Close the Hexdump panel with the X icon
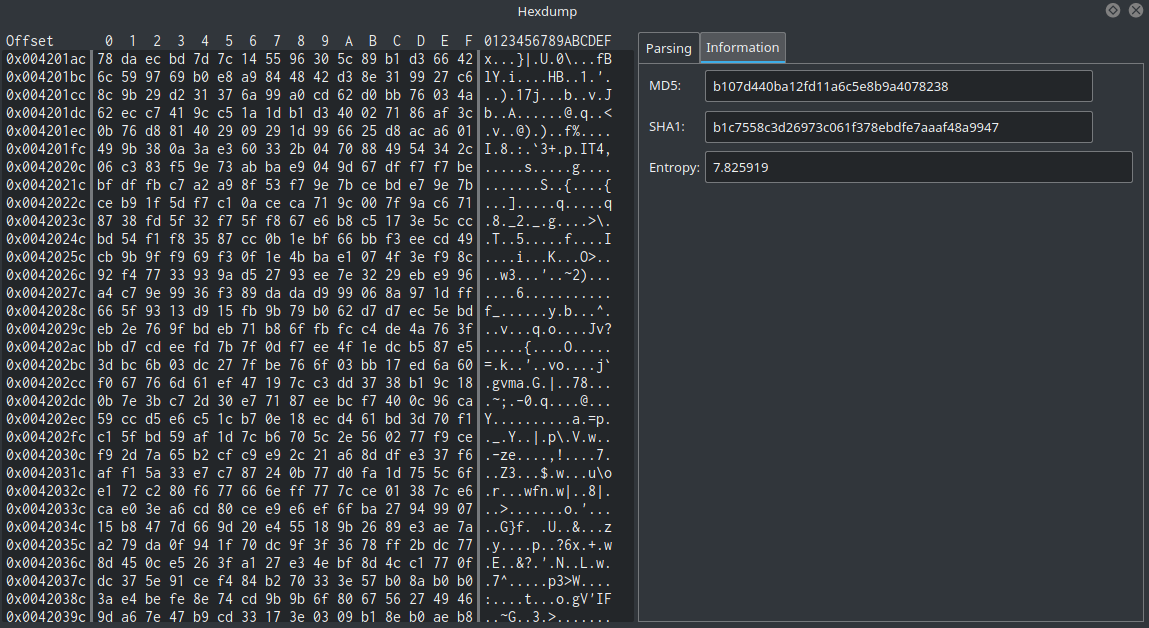The image size is (1149, 628). (1136, 11)
